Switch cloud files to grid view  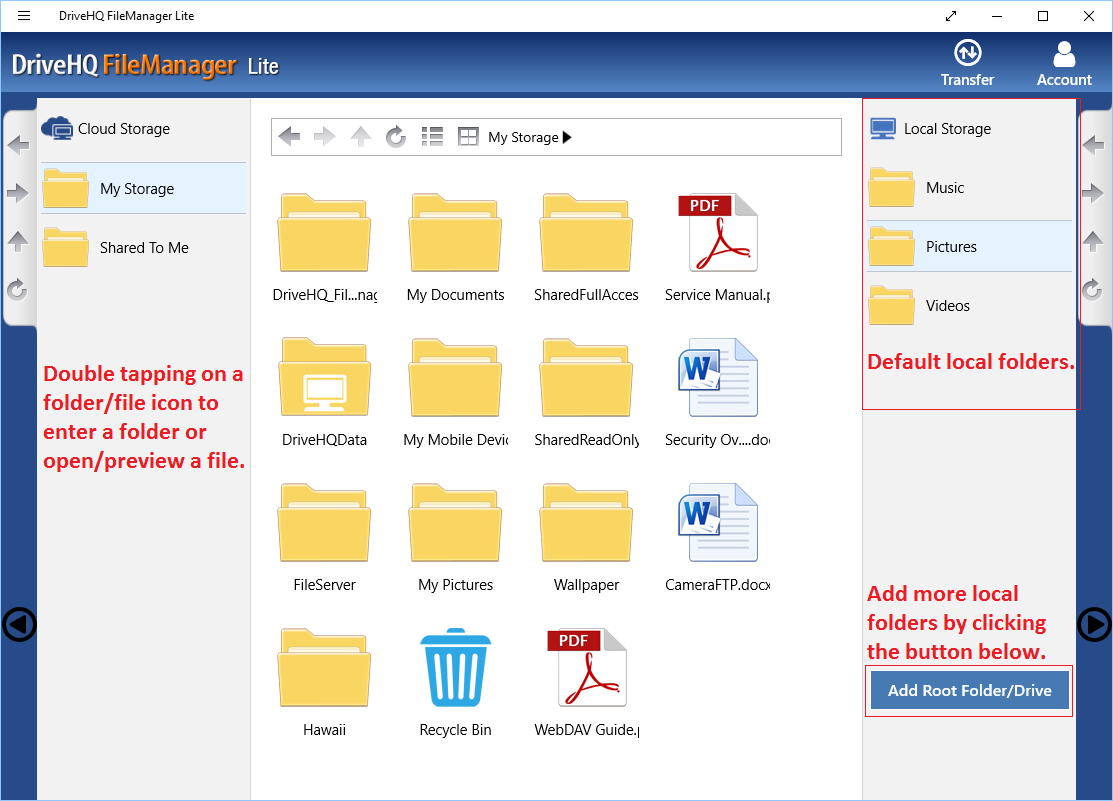[x=467, y=137]
